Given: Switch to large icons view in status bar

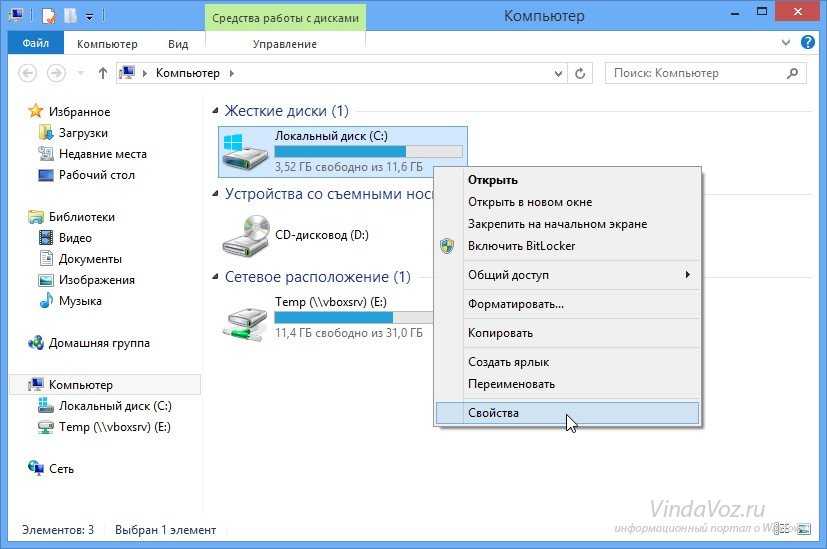Looking at the screenshot, I should pyautogui.click(x=804, y=528).
